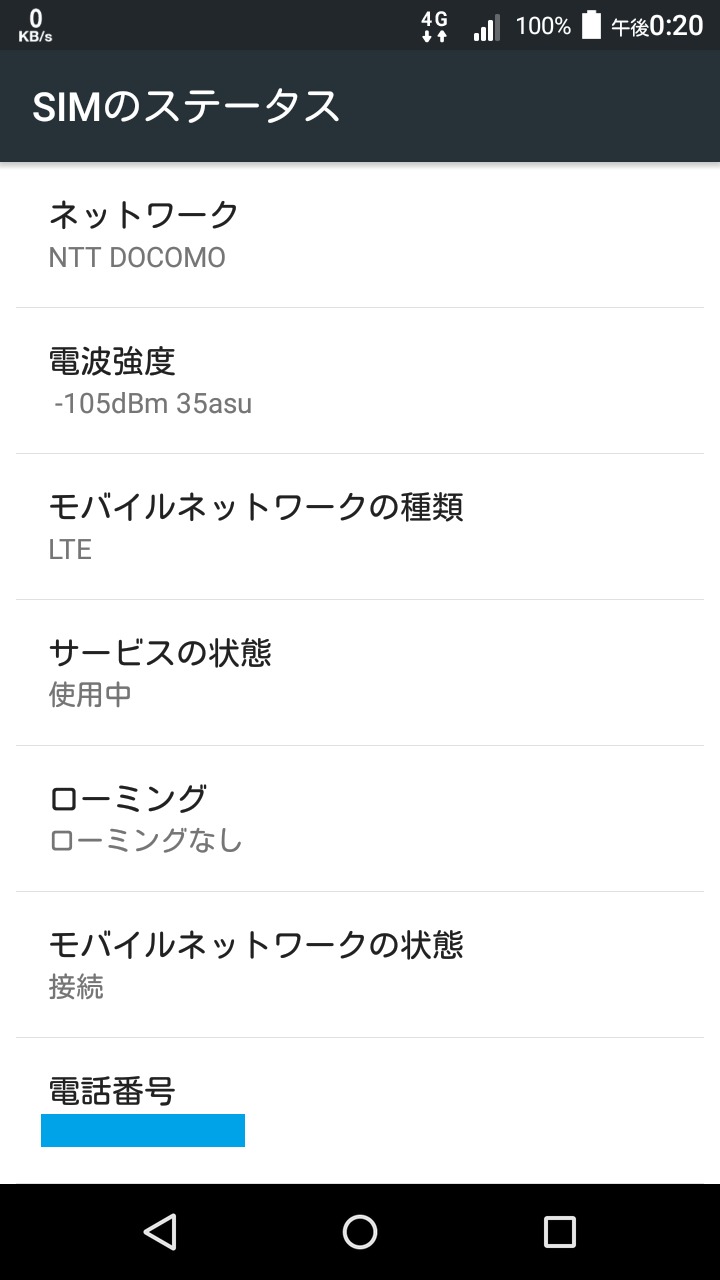Tap the back navigation triangle
The image size is (720, 1280).
(160, 1232)
